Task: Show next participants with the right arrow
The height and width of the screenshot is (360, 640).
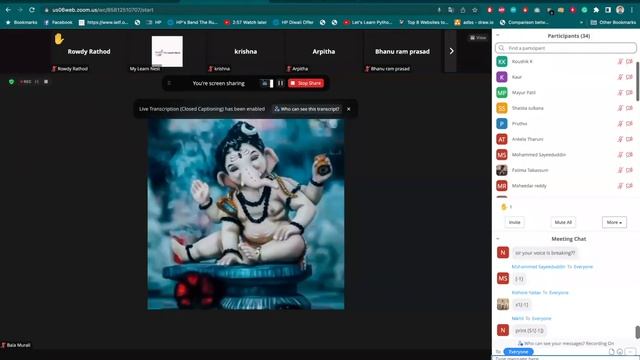Action: tap(451, 51)
